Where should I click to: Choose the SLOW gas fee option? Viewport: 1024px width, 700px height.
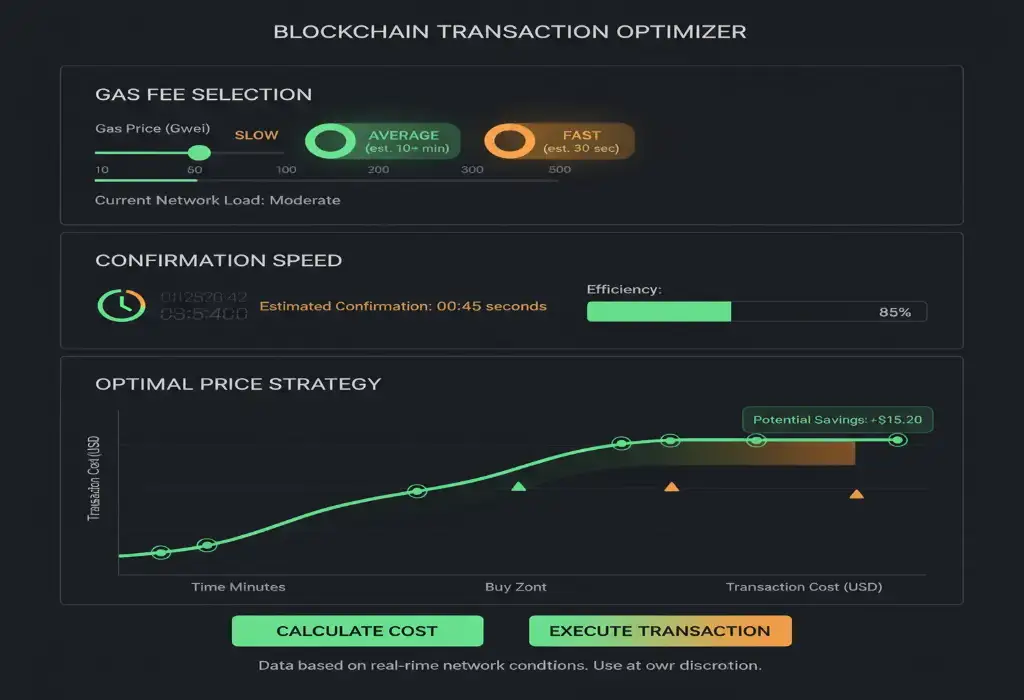(x=256, y=135)
